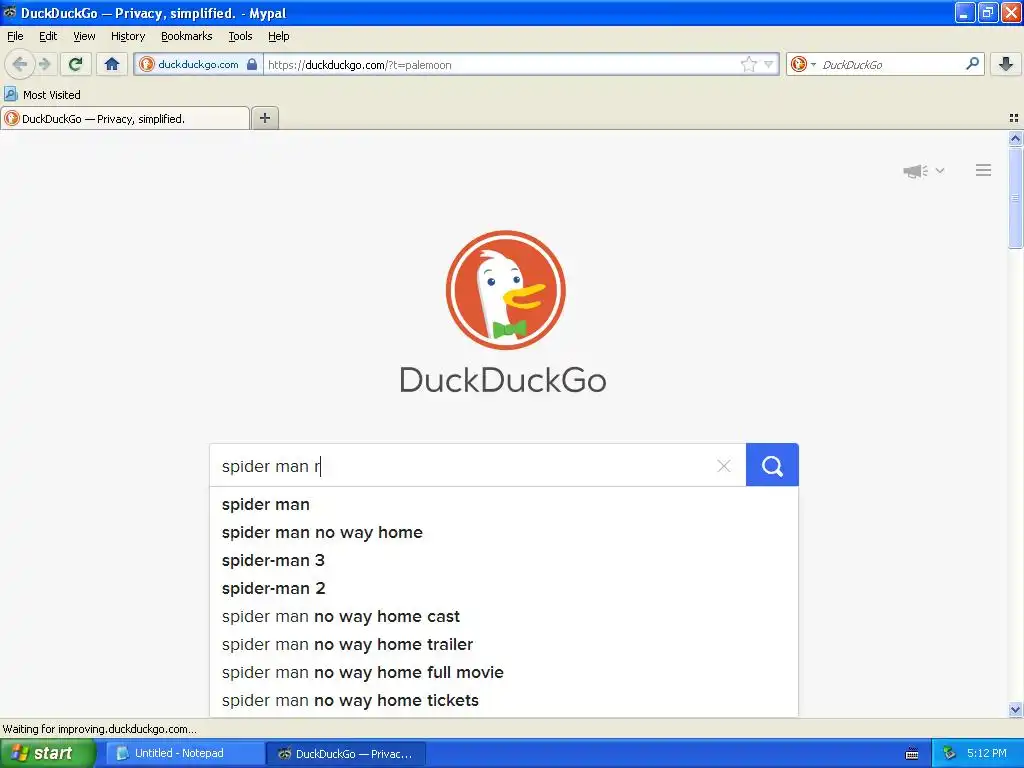Click the scrollbar down arrow
1024x768 pixels.
(x=1015, y=709)
